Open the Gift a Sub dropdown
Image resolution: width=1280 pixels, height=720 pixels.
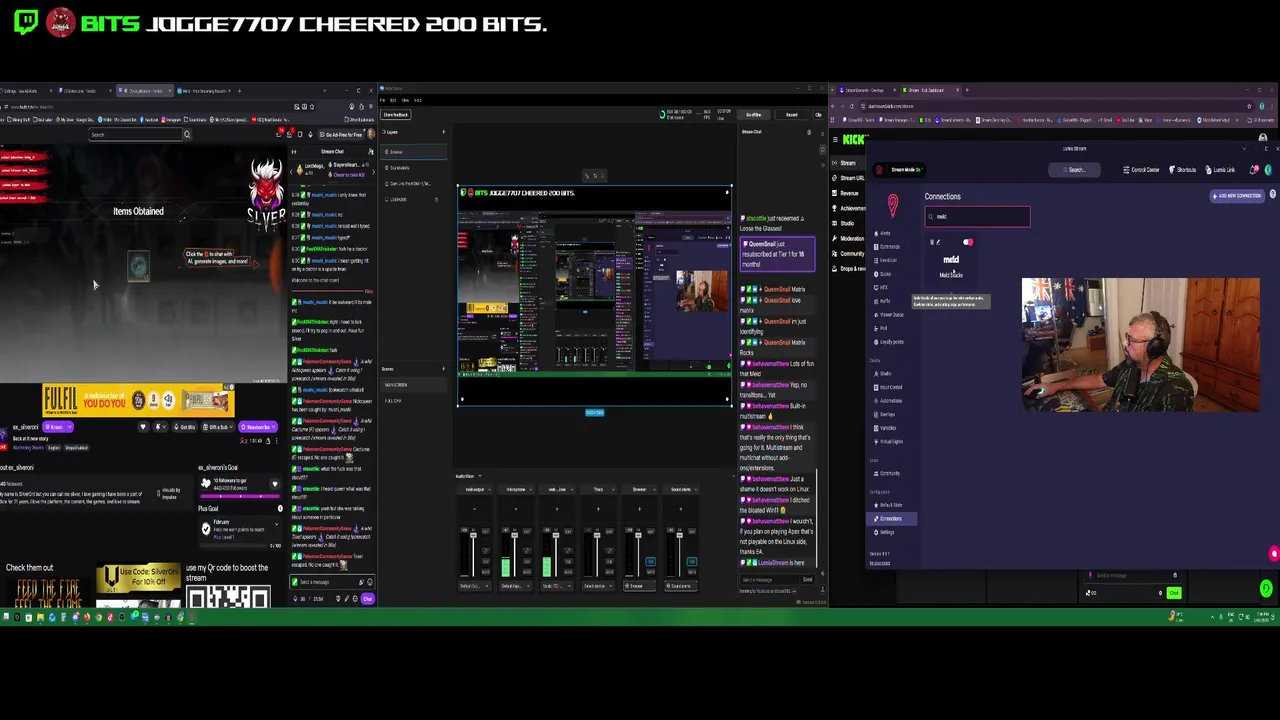(219, 427)
